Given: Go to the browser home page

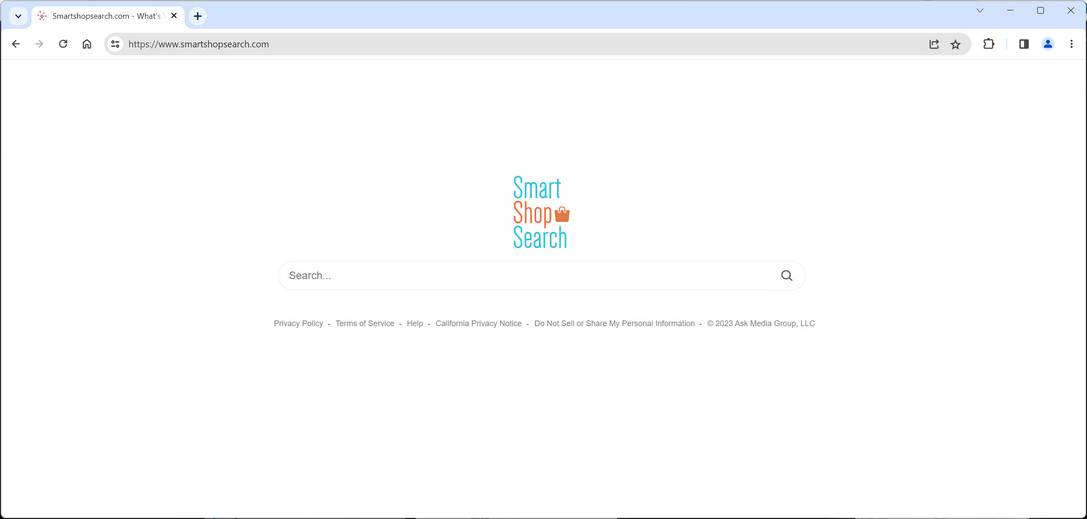Looking at the screenshot, I should click(x=87, y=44).
